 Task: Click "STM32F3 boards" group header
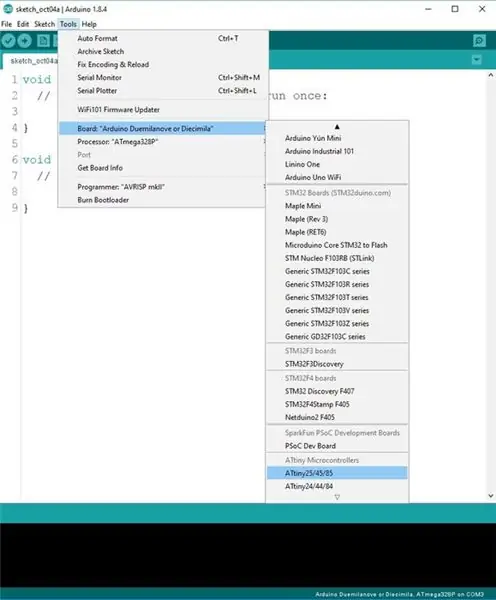point(310,351)
